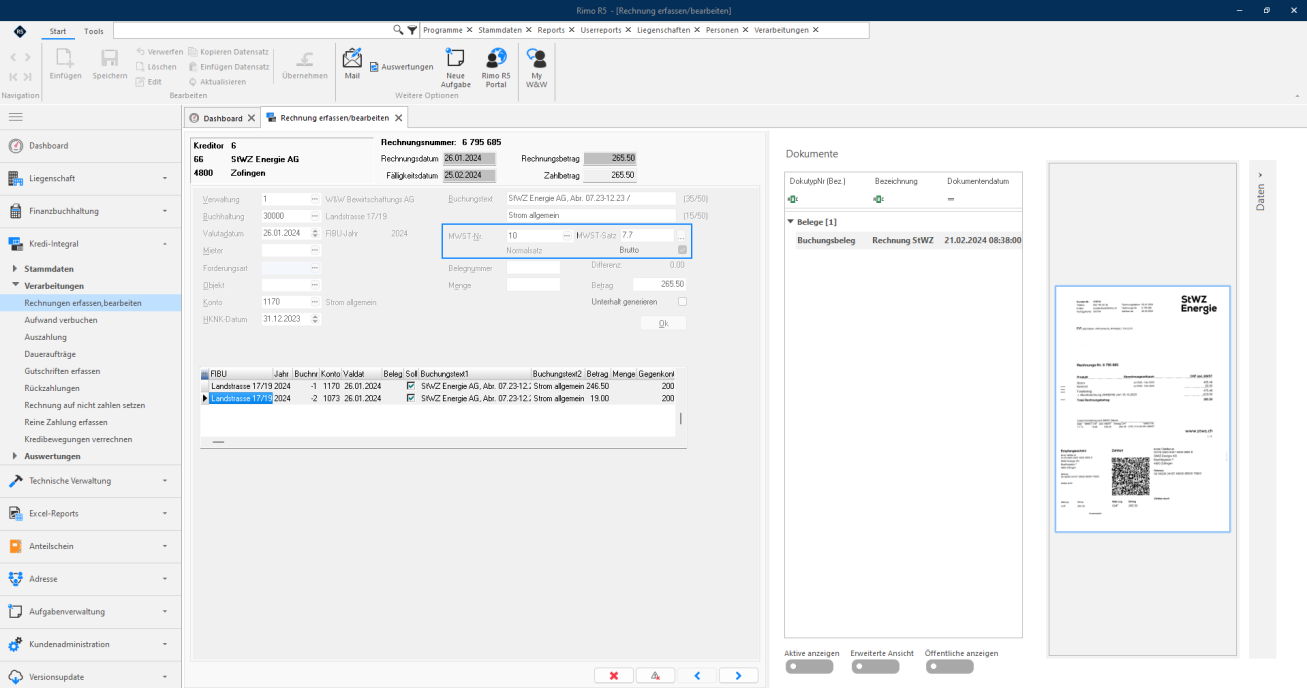Toggle Öffentliche anzeigen switch
The image size is (1307, 688).
[949, 666]
